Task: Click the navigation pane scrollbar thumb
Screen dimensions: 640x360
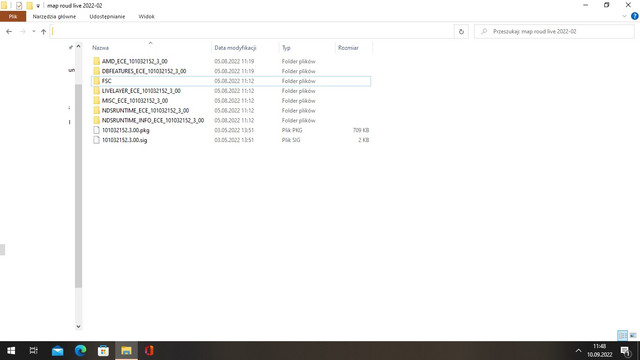Action: [78, 186]
